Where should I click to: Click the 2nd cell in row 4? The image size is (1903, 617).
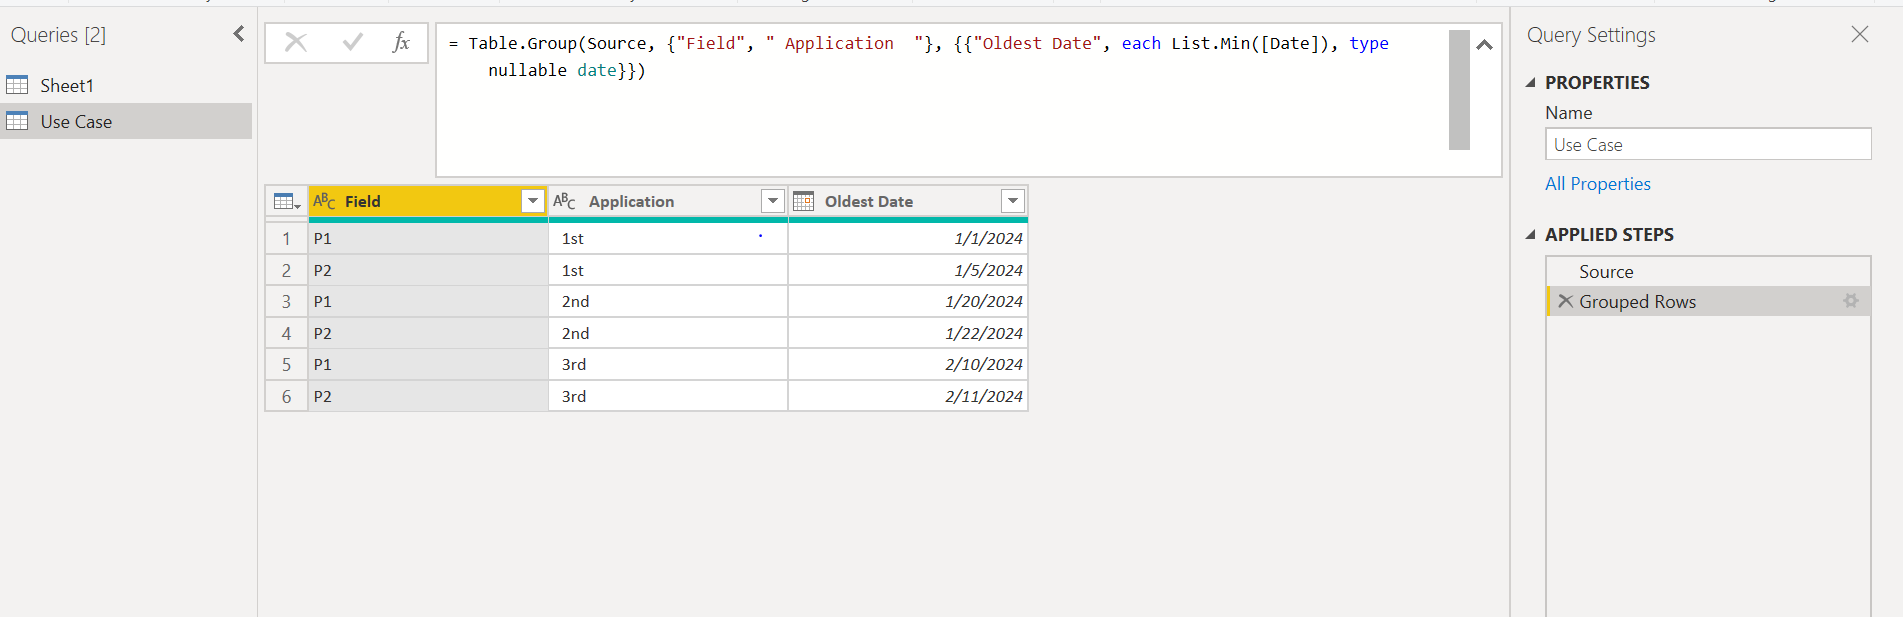point(668,333)
